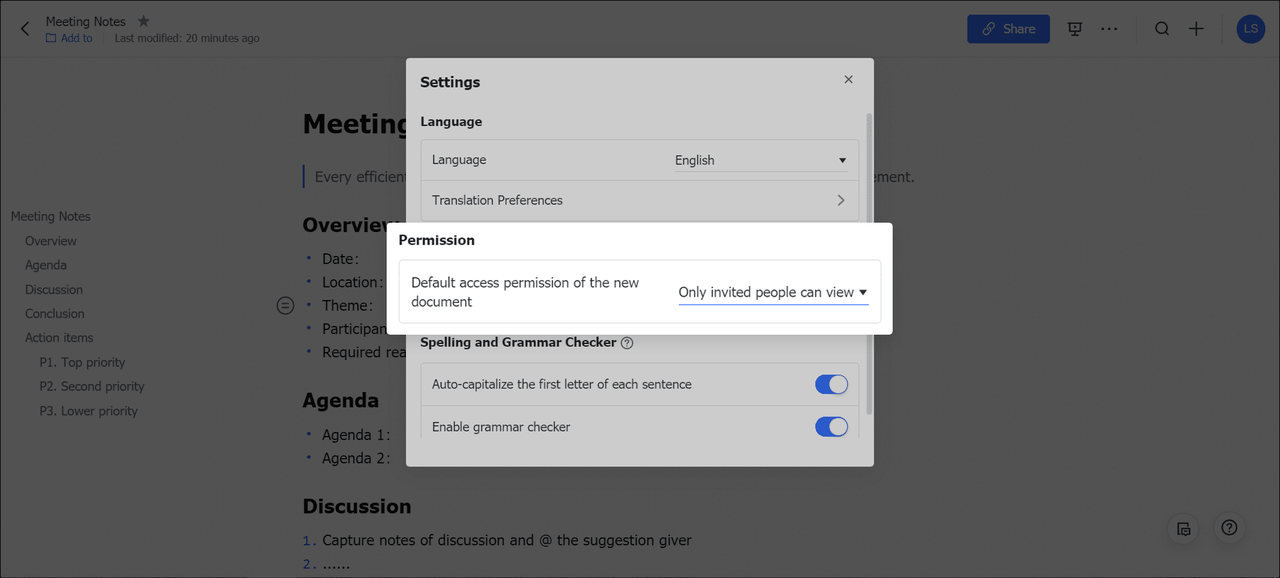This screenshot has width=1280, height=578.
Task: Click the back arrow icon
Action: [x=25, y=29]
